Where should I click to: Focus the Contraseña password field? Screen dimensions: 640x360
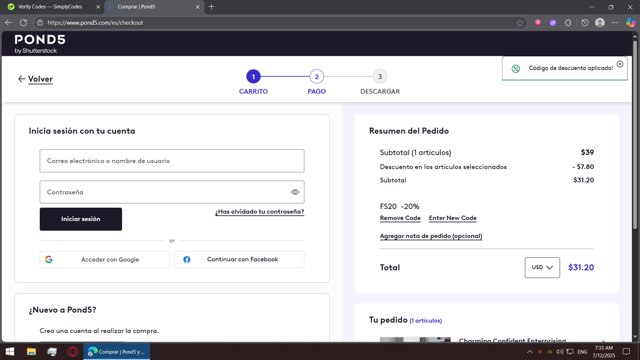[172, 192]
